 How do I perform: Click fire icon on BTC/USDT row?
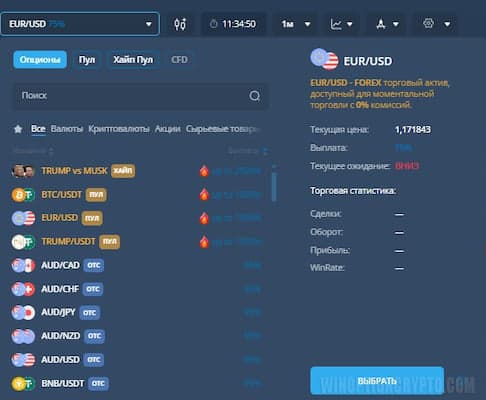pyautogui.click(x=204, y=195)
